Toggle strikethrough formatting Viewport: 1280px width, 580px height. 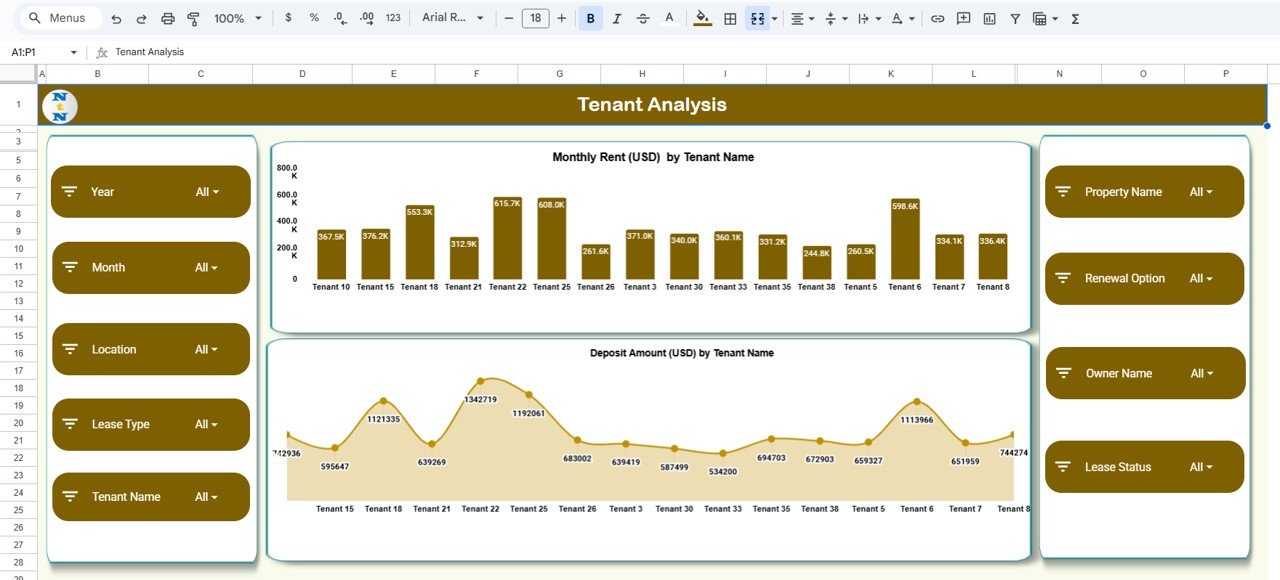point(642,19)
